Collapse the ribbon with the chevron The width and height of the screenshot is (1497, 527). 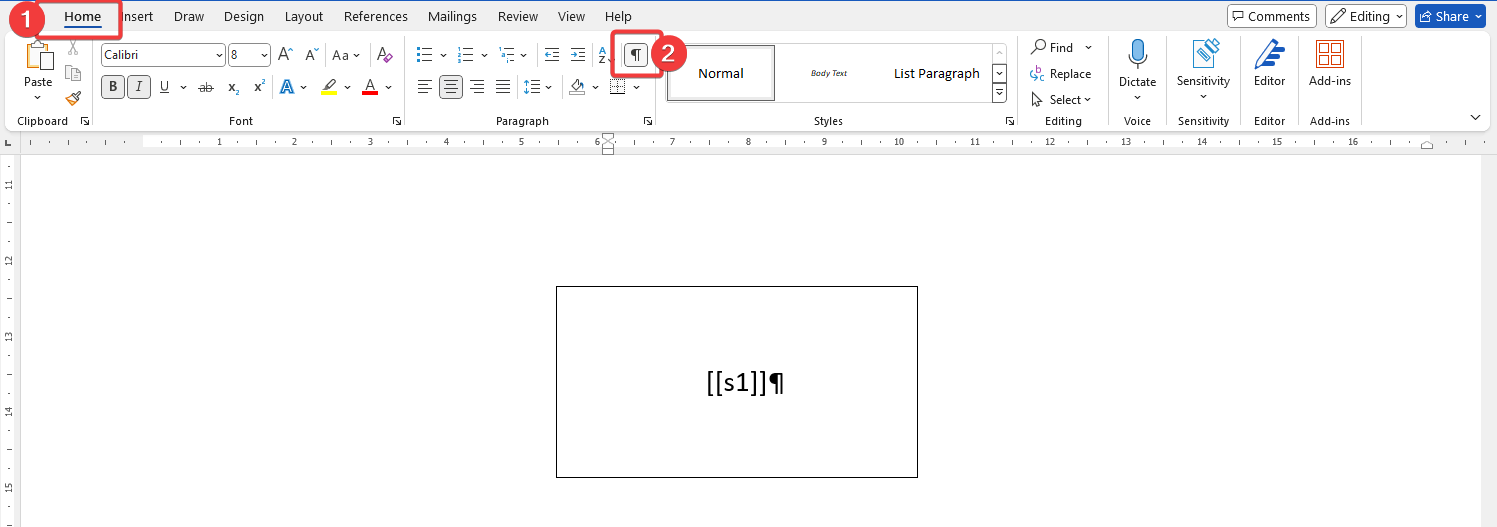(x=1476, y=118)
